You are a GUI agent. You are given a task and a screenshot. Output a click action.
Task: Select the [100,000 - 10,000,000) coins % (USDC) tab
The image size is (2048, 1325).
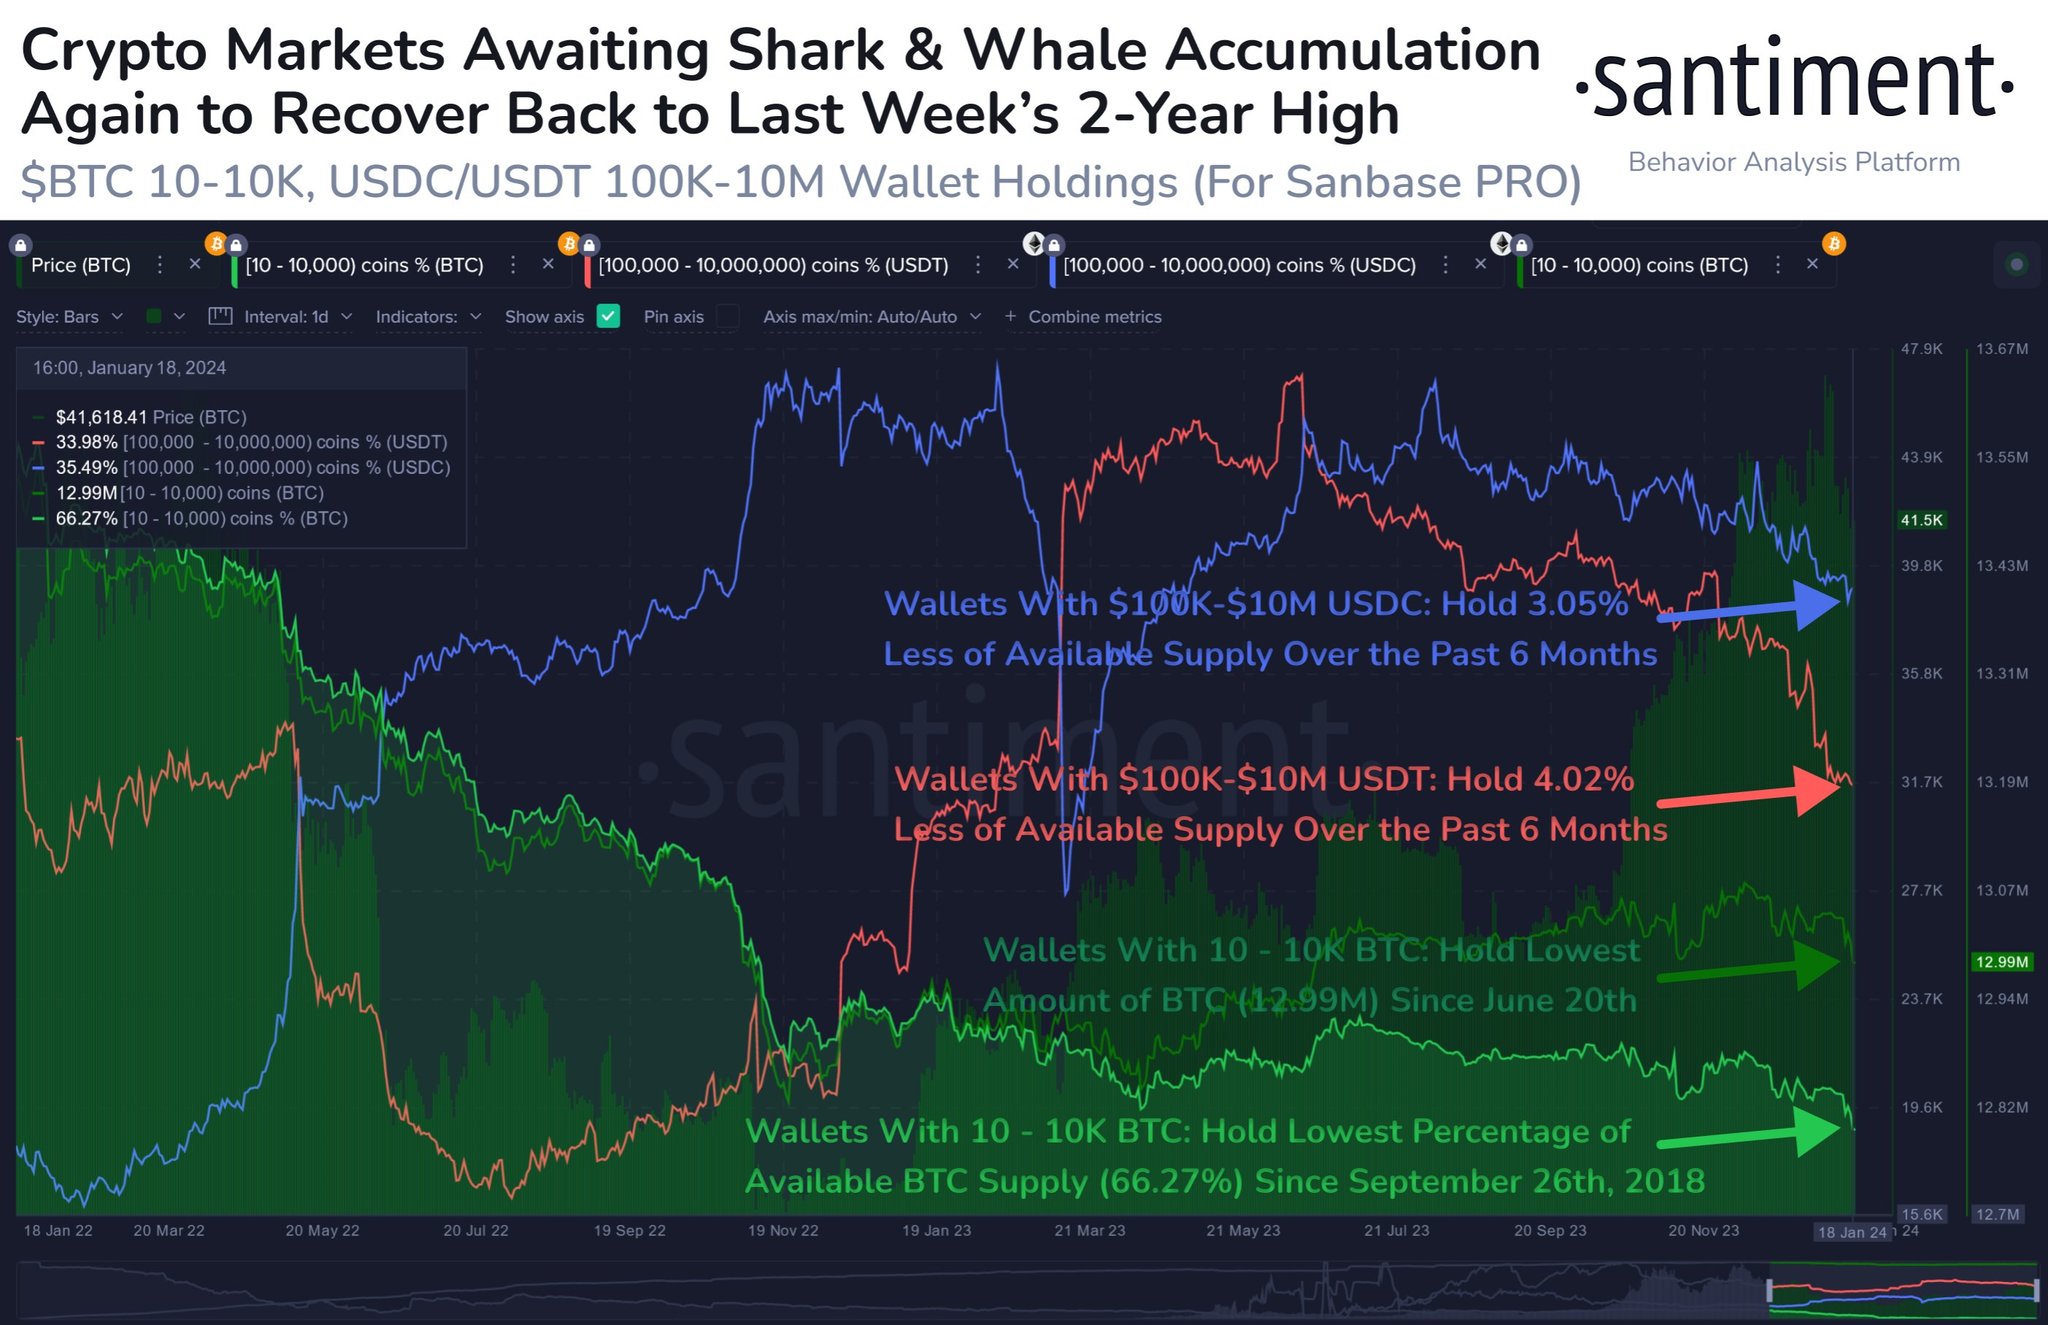click(x=1239, y=265)
